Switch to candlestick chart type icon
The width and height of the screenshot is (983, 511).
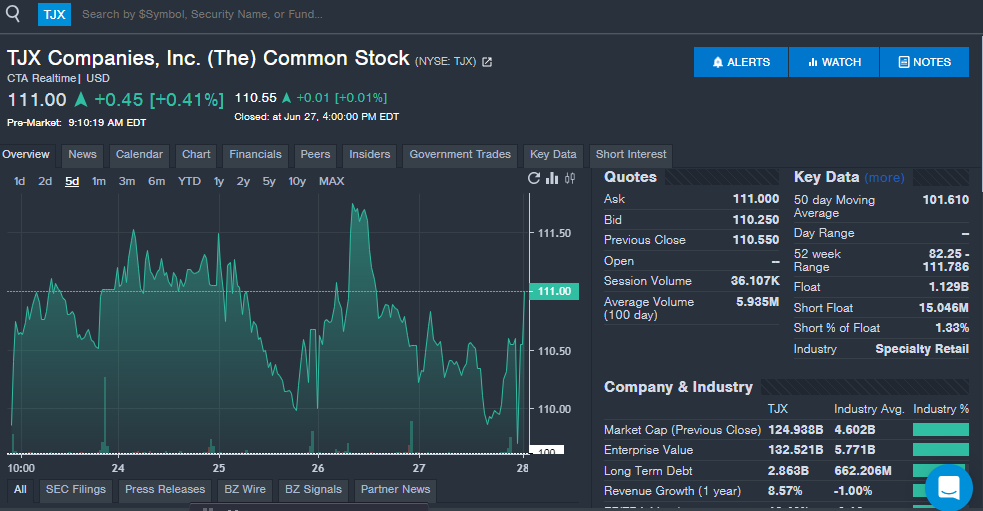click(x=570, y=179)
